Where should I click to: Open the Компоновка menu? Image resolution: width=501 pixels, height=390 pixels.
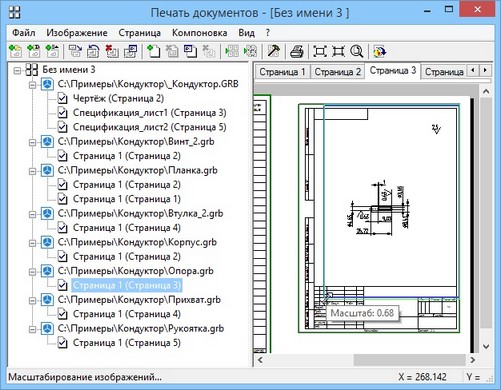[199, 33]
